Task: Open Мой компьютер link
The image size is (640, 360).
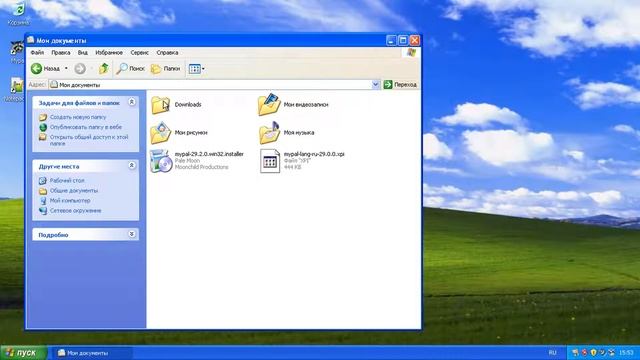Action: pos(70,200)
